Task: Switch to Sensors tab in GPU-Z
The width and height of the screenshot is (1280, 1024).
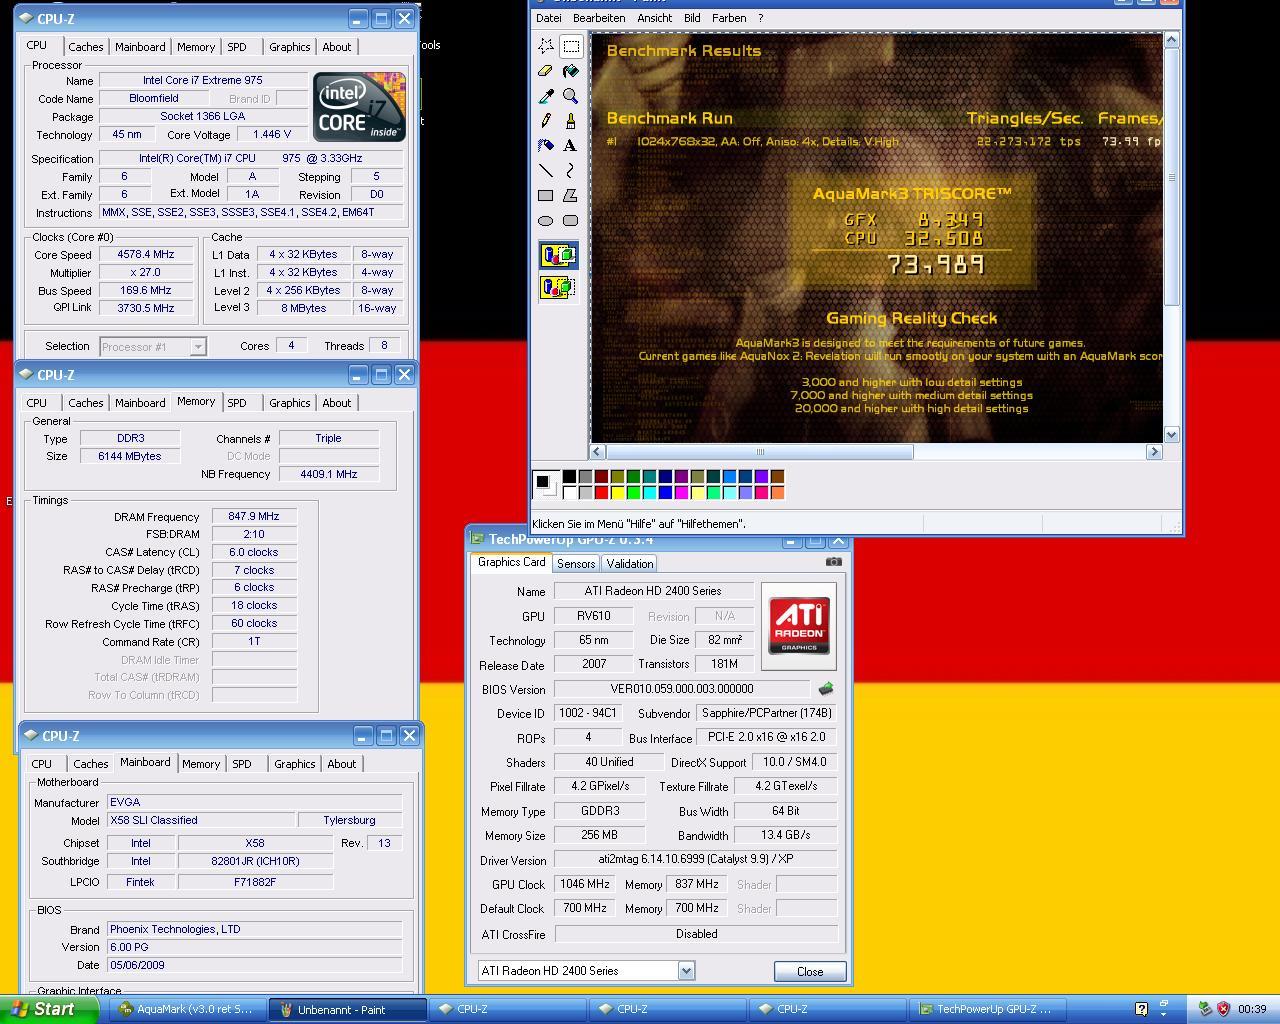Action: (576, 564)
